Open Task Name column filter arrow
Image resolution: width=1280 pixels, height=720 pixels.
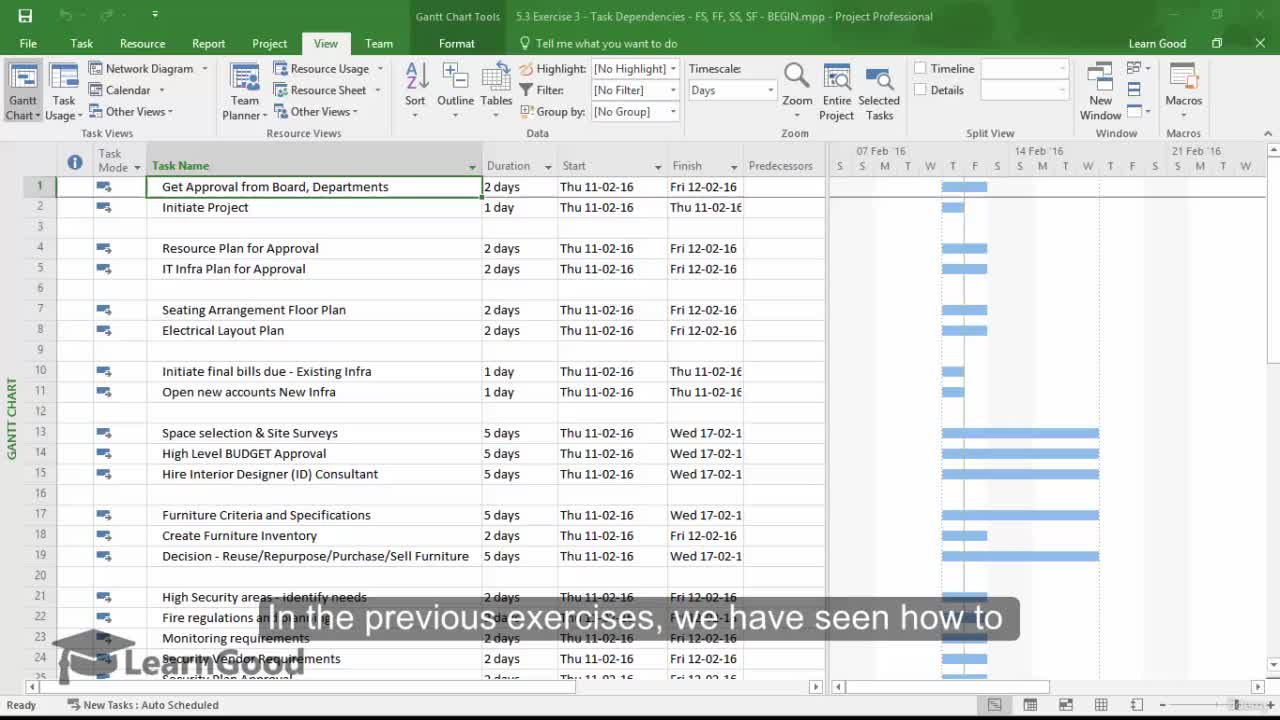point(472,166)
